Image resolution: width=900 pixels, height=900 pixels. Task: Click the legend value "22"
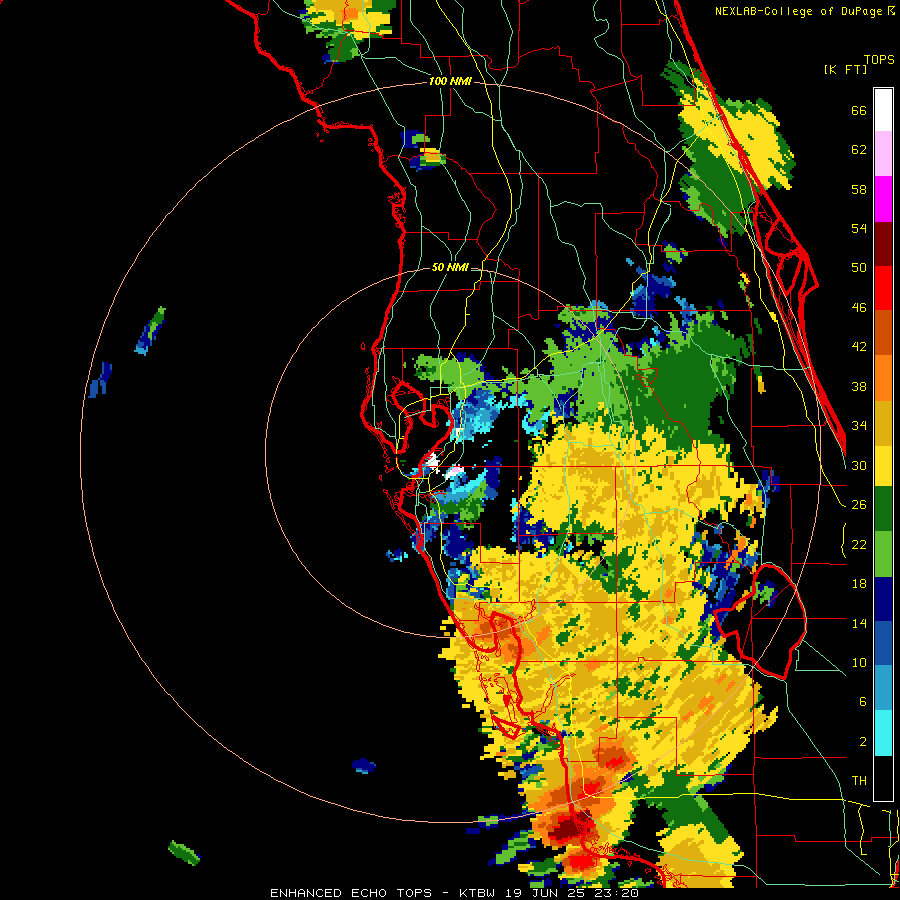[x=859, y=545]
